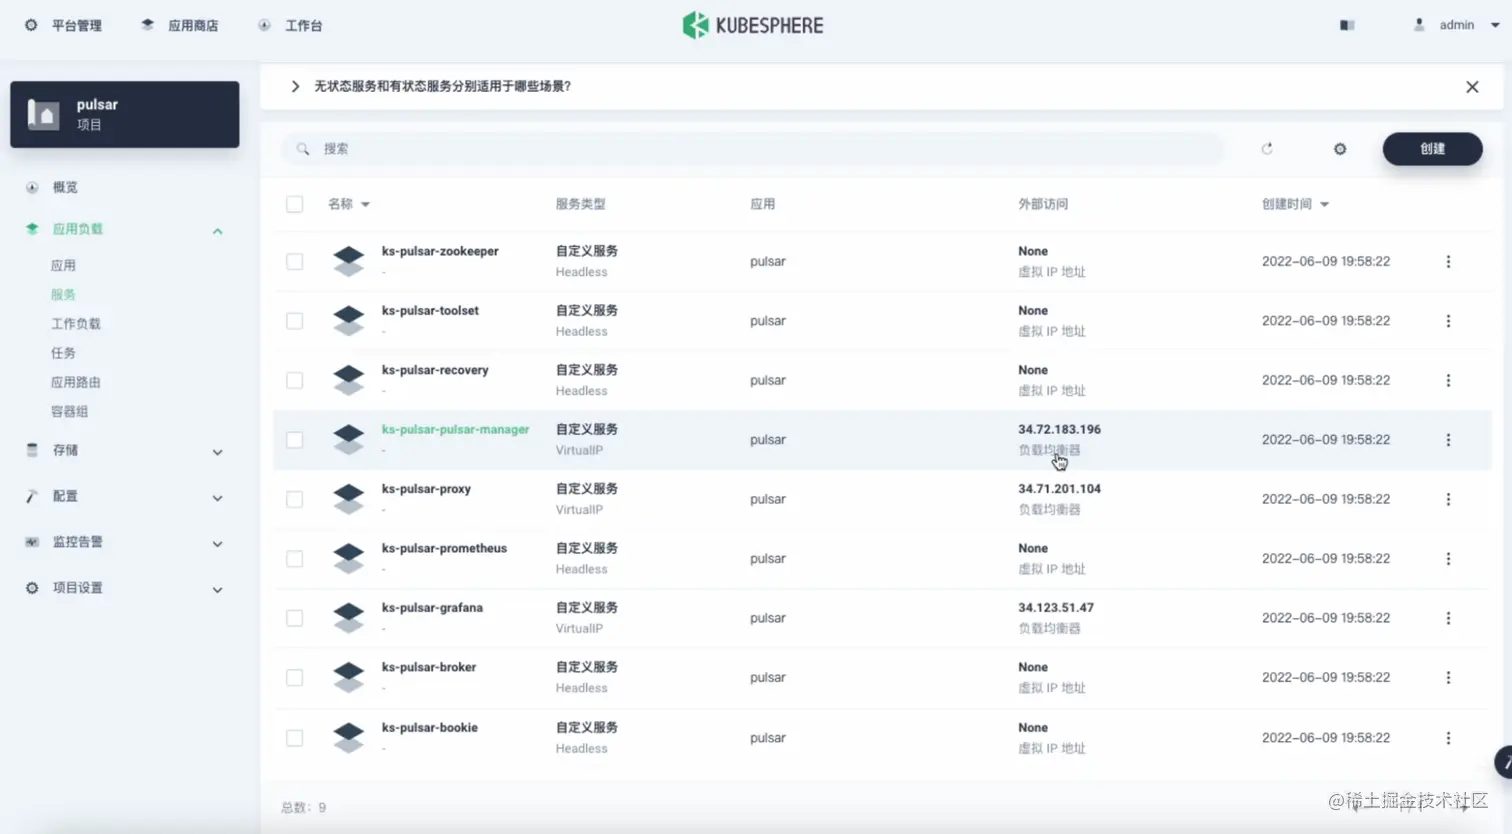Image resolution: width=1512 pixels, height=834 pixels.
Task: Open the 任务 sidebar item
Action: click(63, 353)
